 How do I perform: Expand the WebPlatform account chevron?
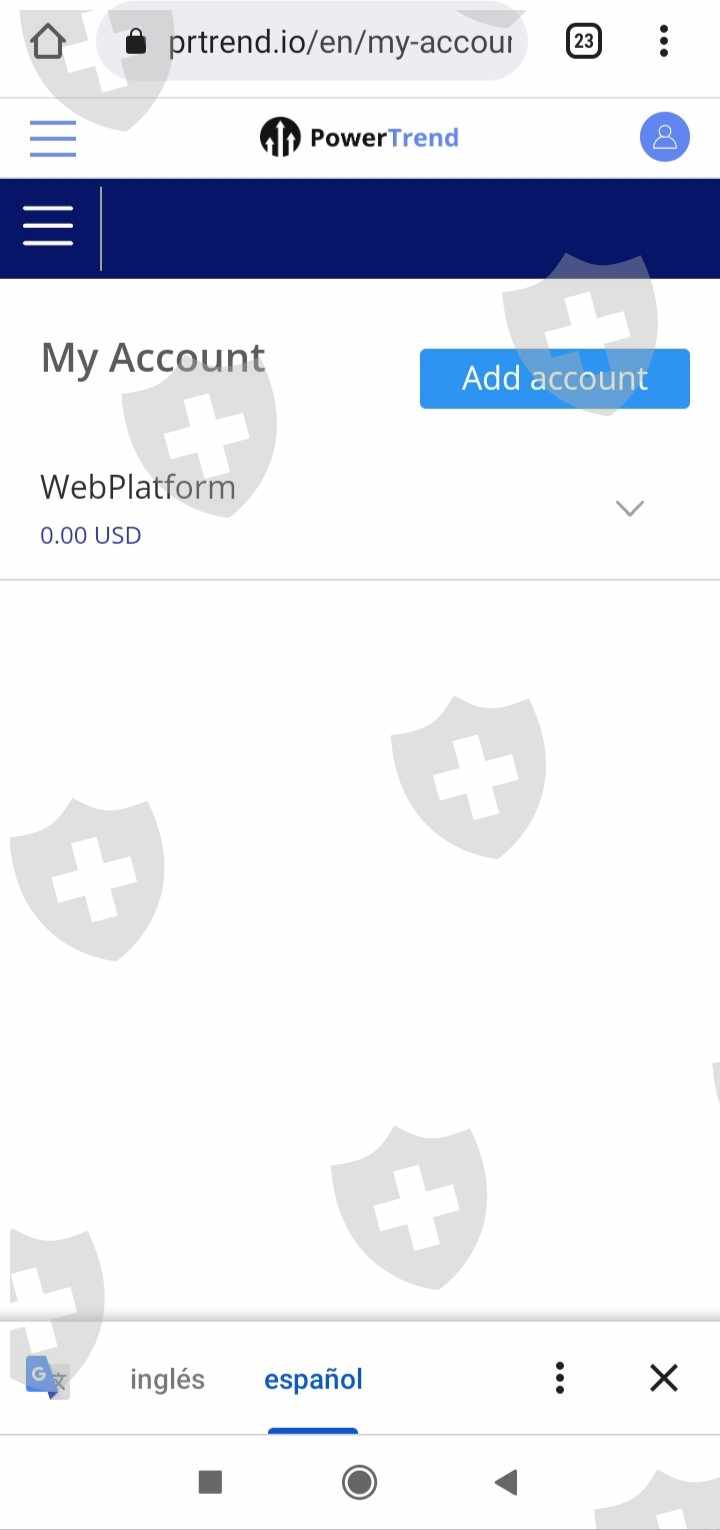pos(630,508)
